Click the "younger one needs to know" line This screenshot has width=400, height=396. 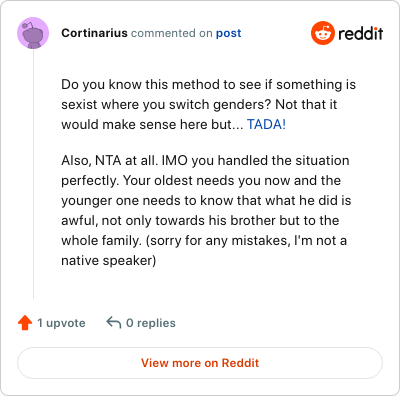tap(206, 201)
